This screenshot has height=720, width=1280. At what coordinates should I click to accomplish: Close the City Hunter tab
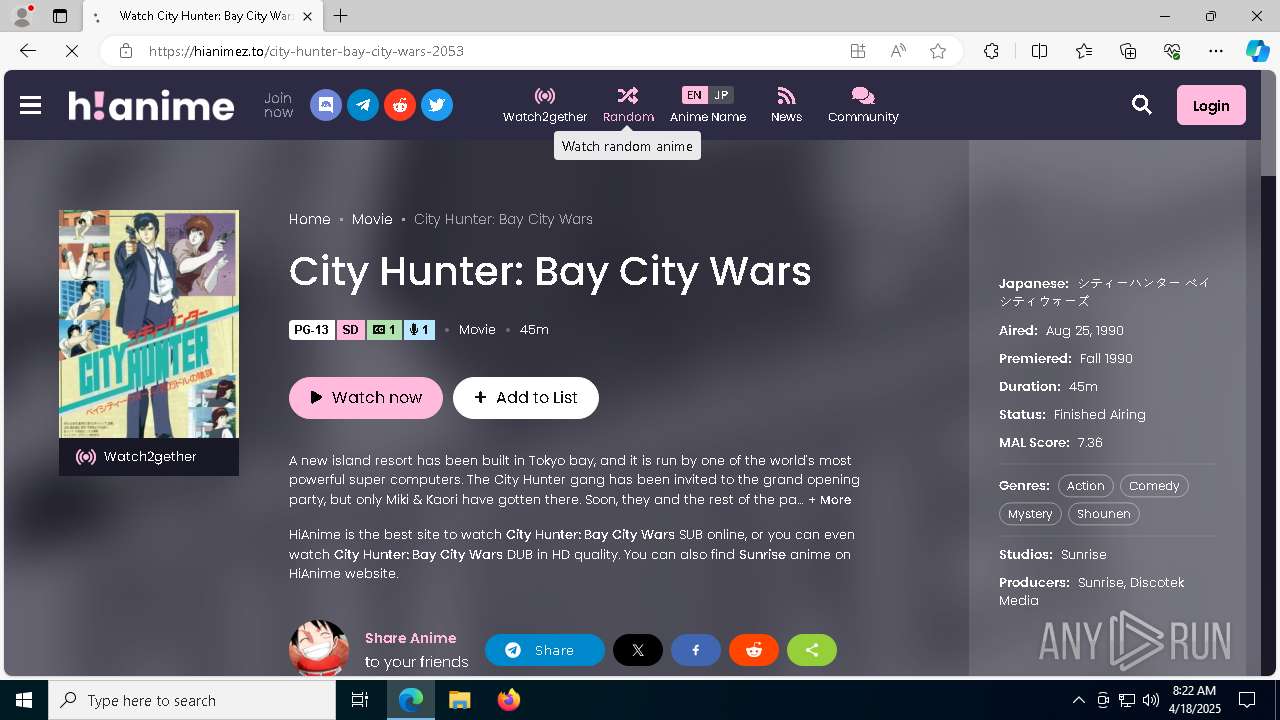[x=308, y=16]
